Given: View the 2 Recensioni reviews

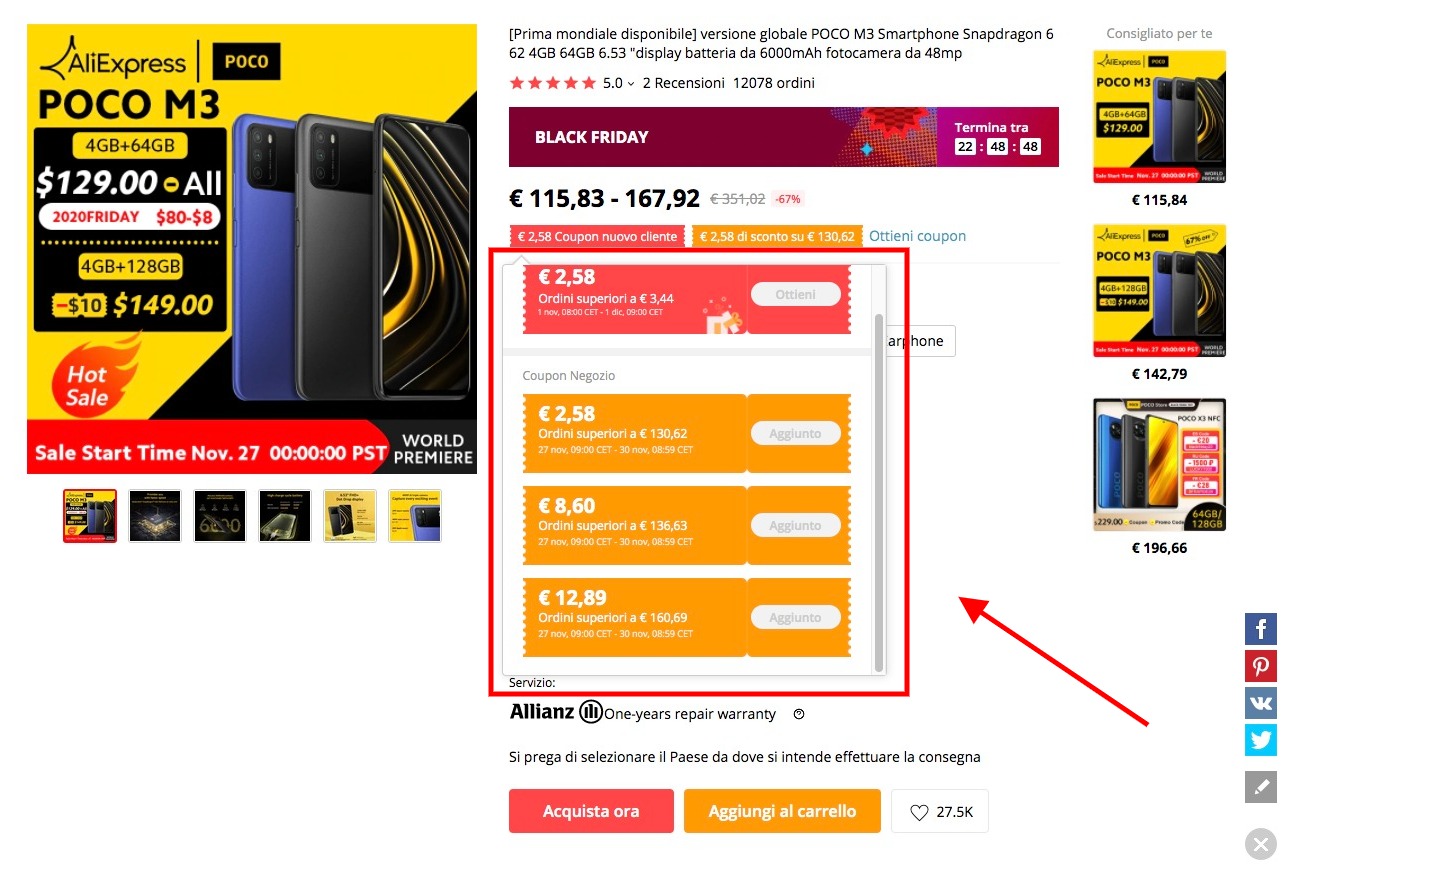Looking at the screenshot, I should (683, 83).
